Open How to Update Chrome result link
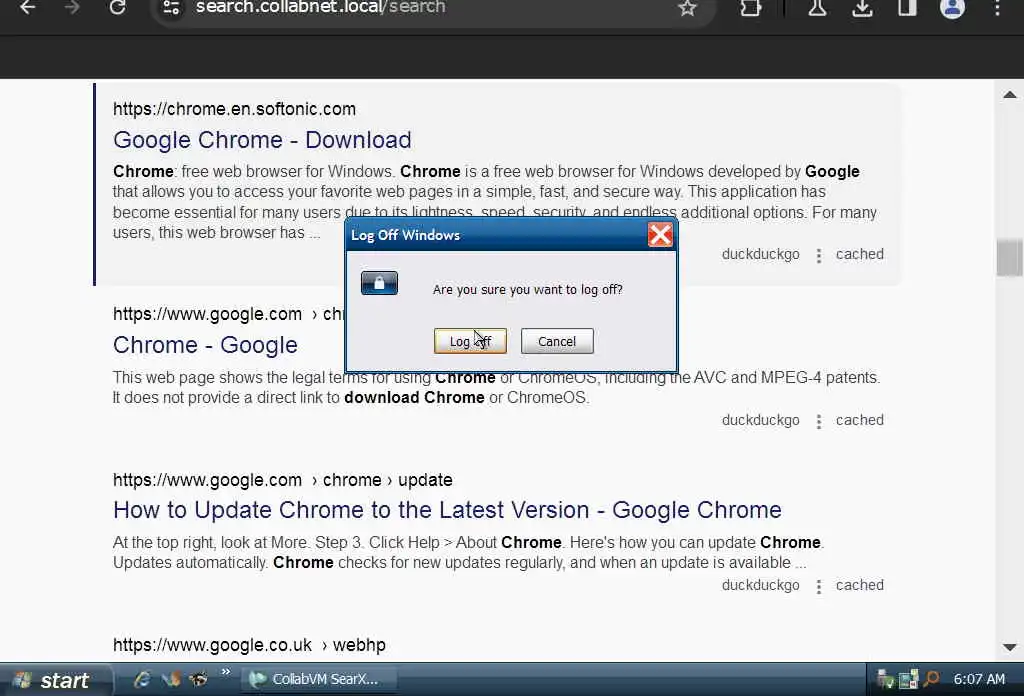1024x696 pixels. click(447, 510)
